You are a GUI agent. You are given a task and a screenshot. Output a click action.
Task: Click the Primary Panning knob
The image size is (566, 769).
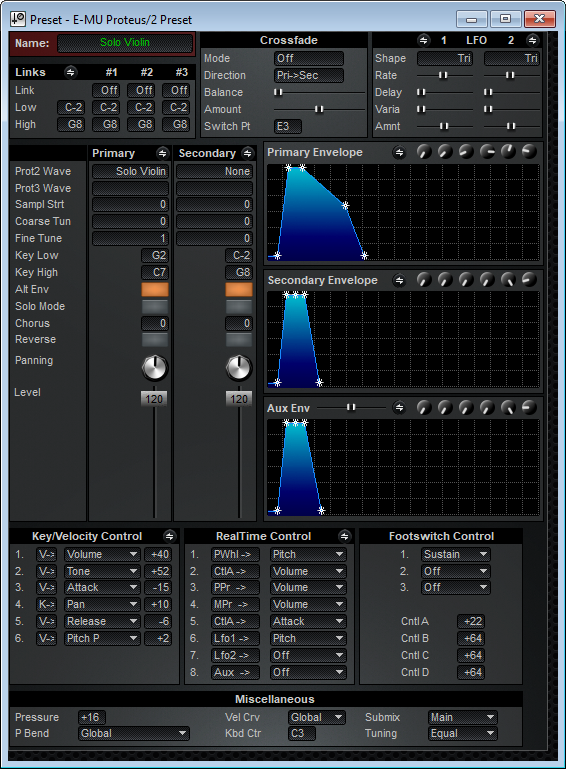pos(154,368)
